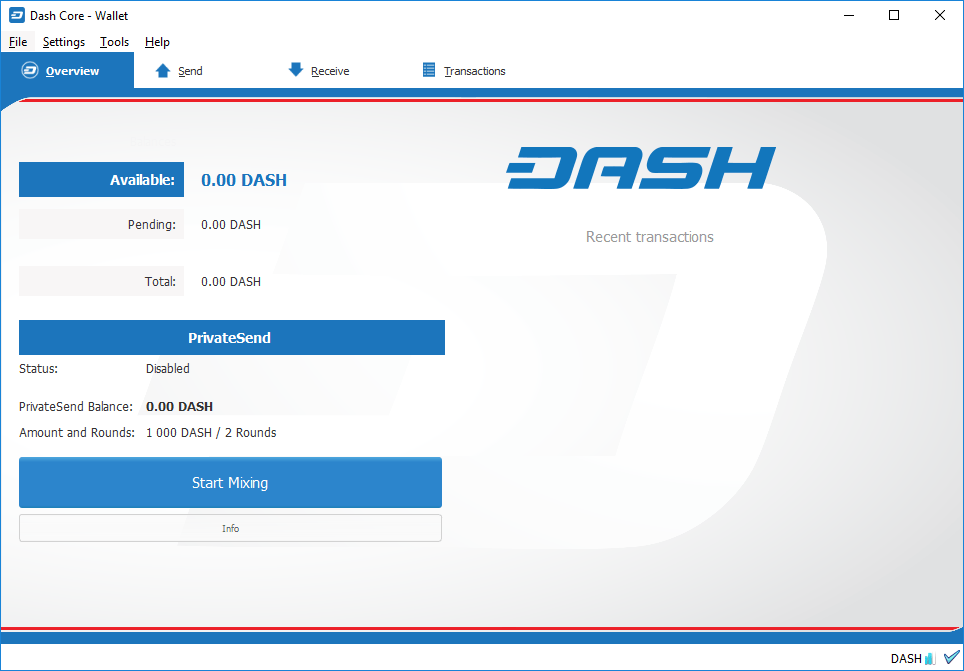Select the Receive tab
Viewport: 964px width, 671px height.
pos(331,70)
